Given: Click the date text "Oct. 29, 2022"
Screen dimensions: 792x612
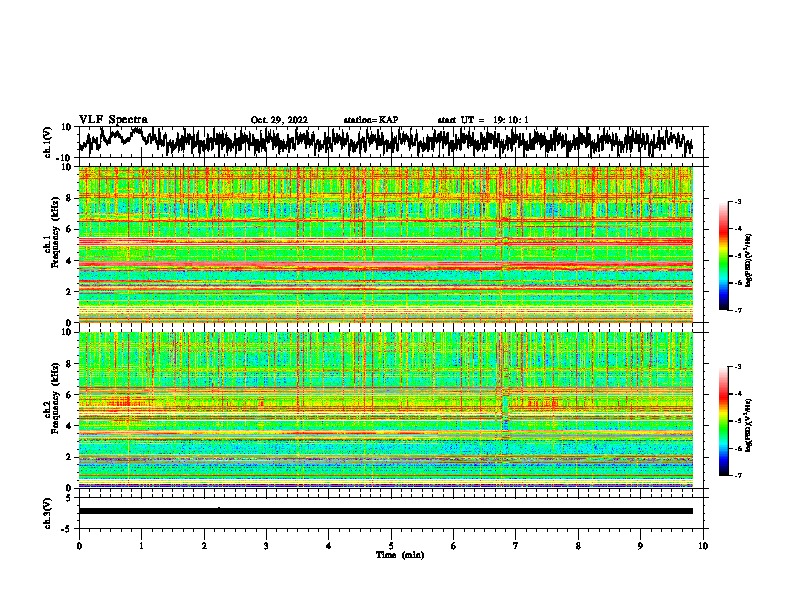Looking at the screenshot, I should [279, 120].
